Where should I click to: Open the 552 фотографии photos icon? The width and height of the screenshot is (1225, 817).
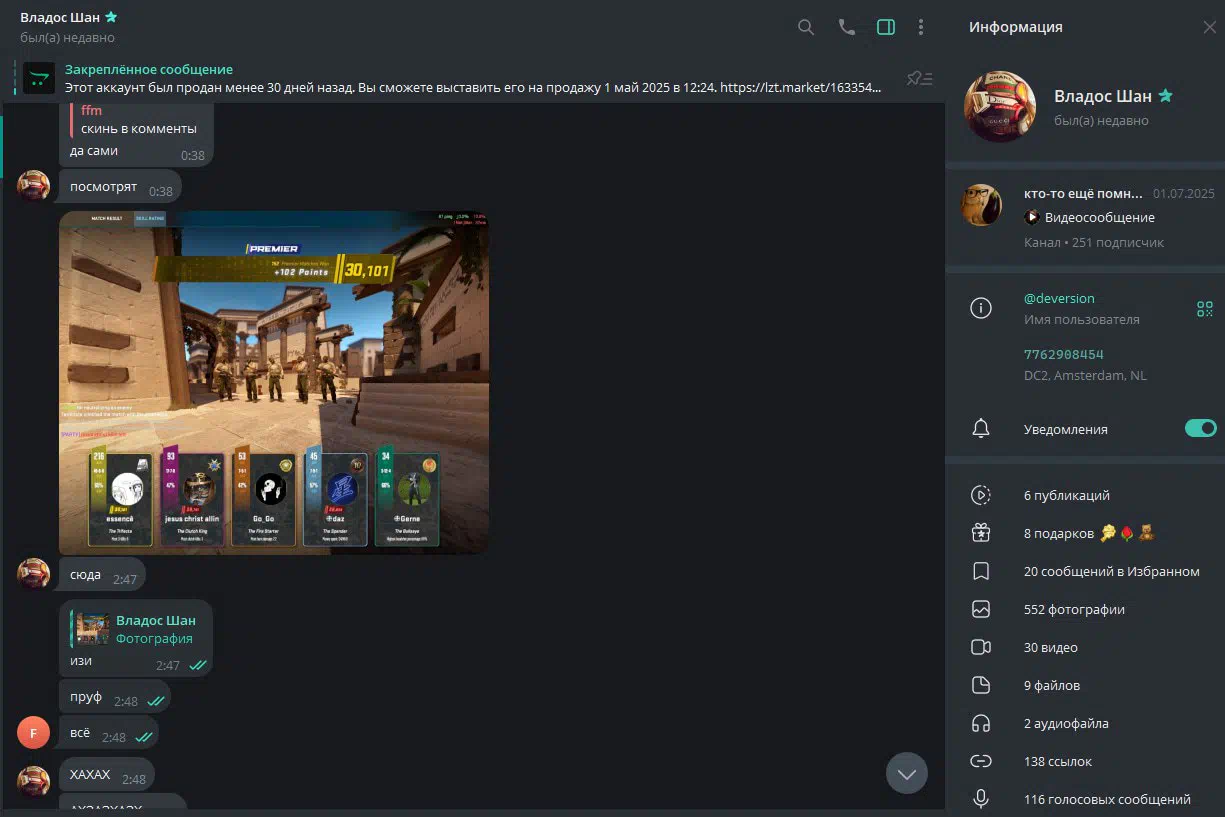point(981,609)
